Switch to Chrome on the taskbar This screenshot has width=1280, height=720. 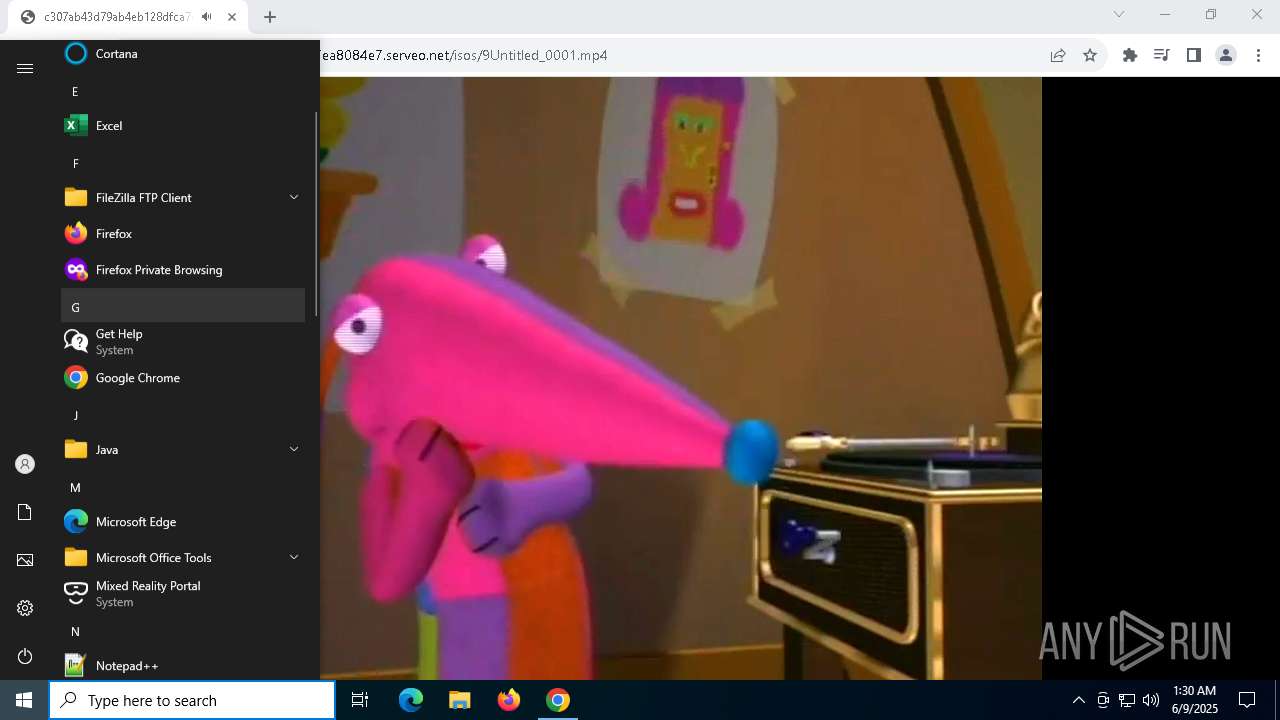pos(558,700)
